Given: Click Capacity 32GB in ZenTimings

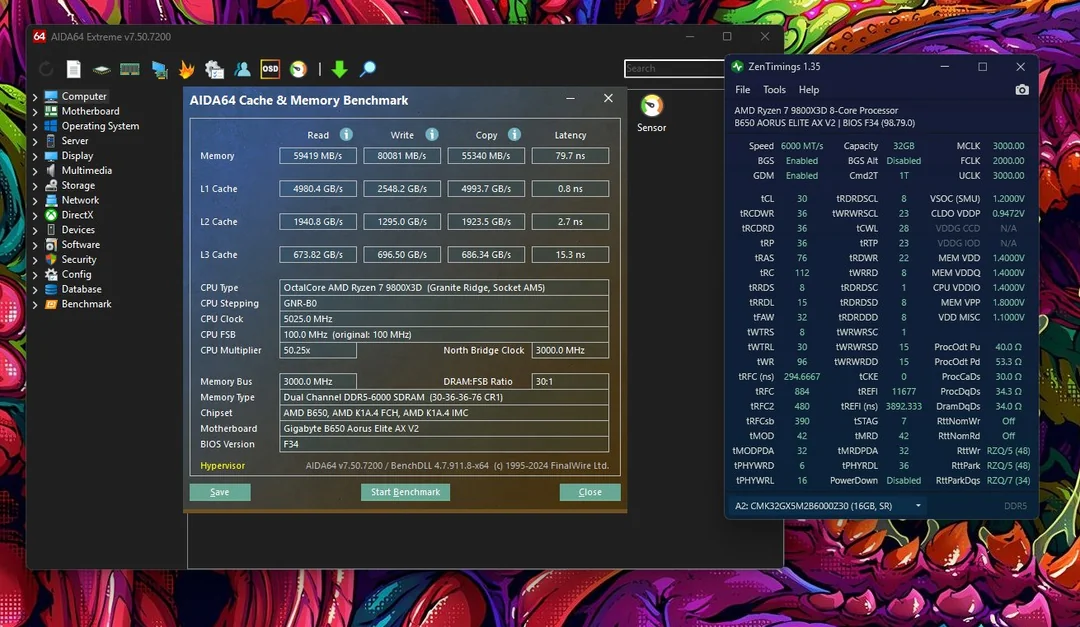Looking at the screenshot, I should (903, 146).
